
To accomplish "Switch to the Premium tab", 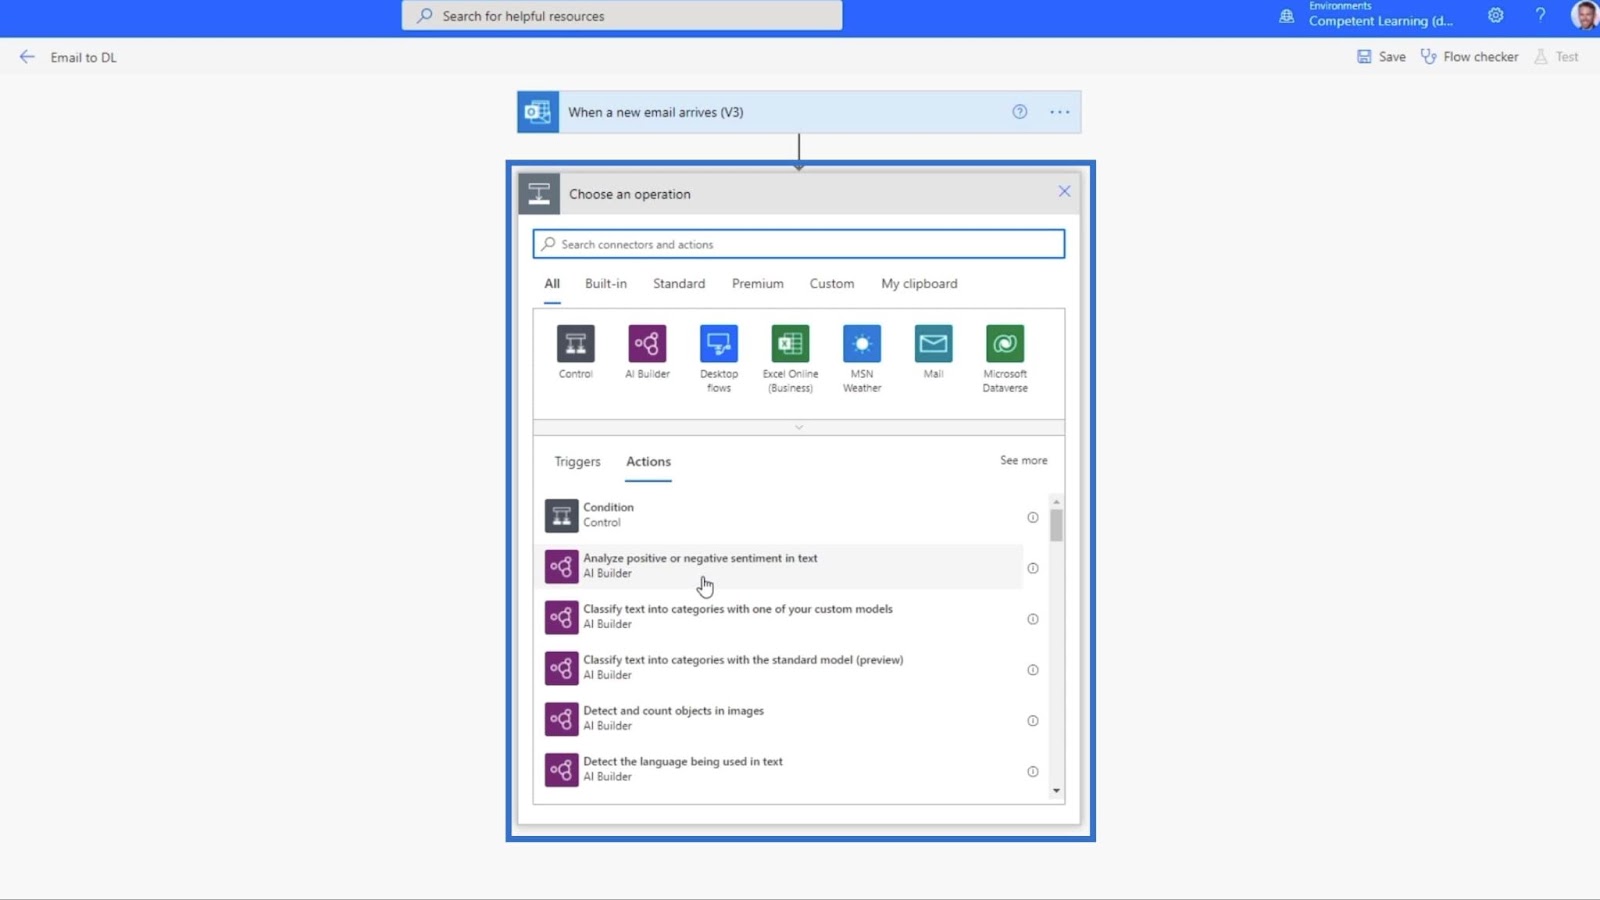I will click(757, 284).
